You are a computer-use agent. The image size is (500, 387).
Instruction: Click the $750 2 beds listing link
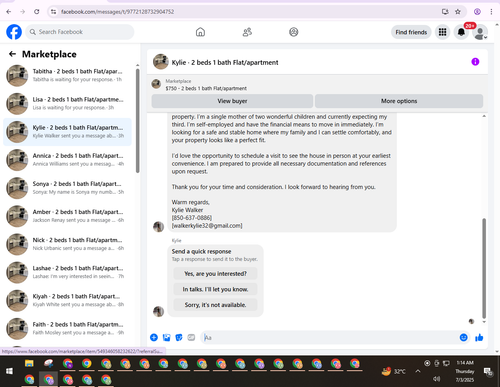(x=206, y=88)
